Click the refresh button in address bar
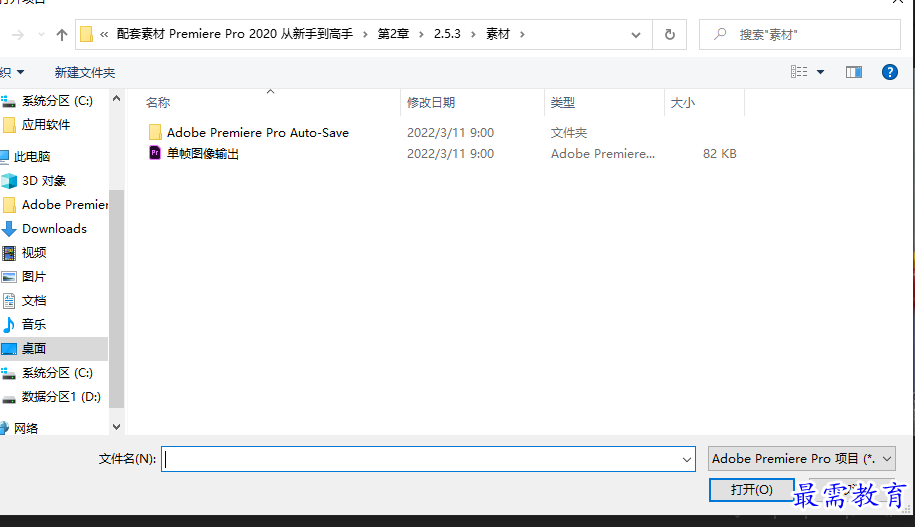Screen dimensions: 915x527 tap(670, 34)
